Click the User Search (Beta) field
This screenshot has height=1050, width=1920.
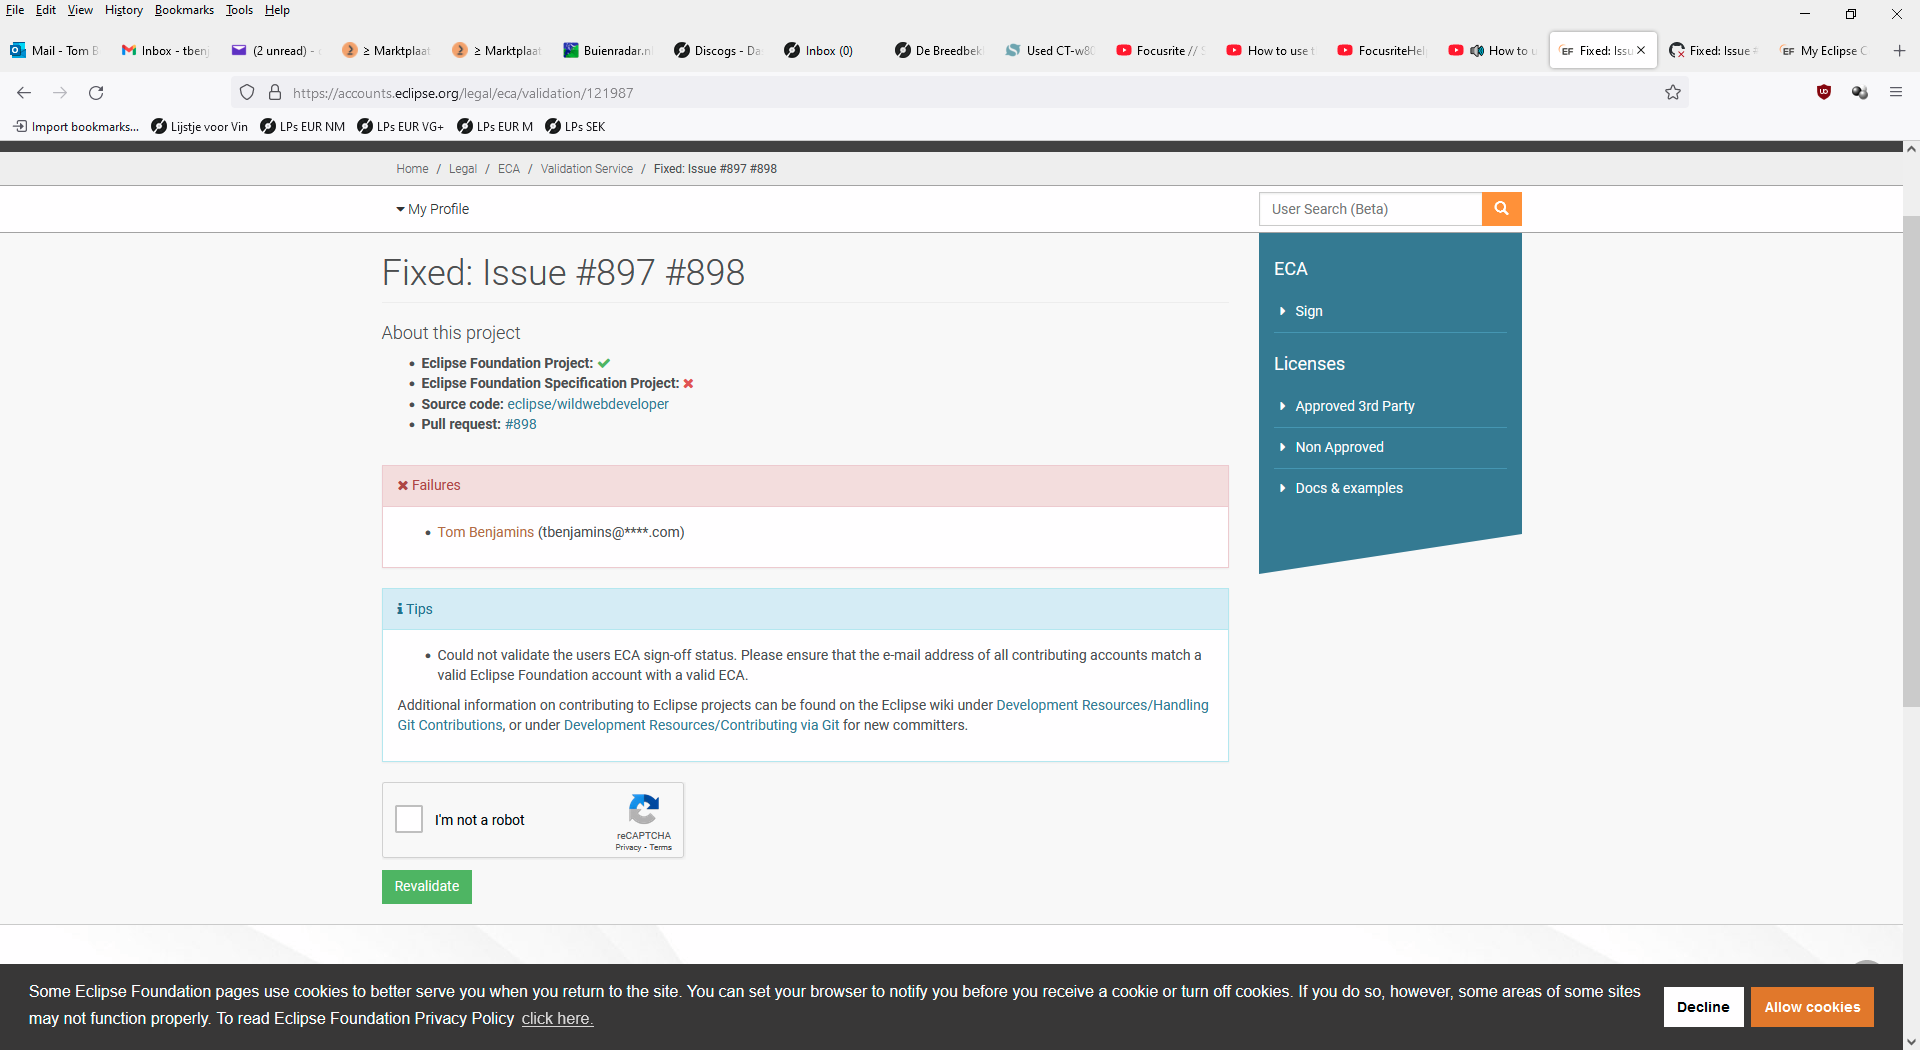1370,209
